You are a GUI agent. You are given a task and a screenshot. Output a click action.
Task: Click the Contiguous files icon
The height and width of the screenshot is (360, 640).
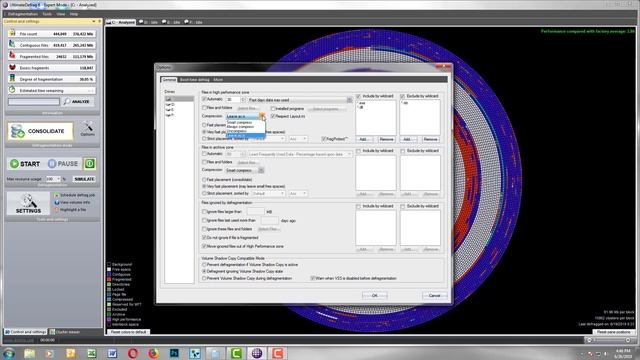click(x=12, y=45)
